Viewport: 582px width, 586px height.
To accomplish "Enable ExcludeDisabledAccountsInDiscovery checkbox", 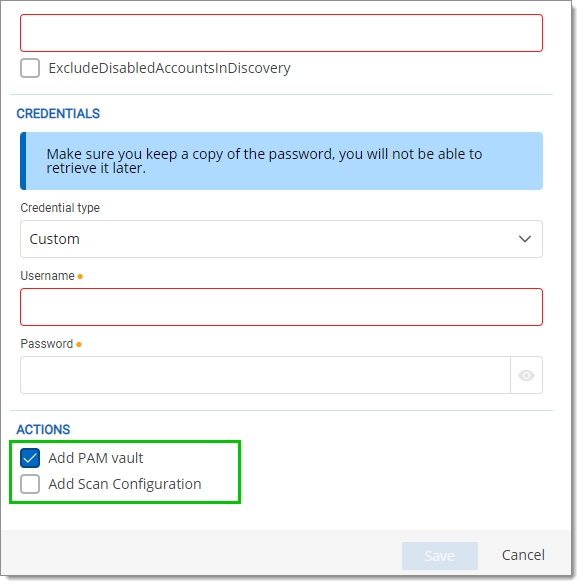I will pyautogui.click(x=30, y=68).
